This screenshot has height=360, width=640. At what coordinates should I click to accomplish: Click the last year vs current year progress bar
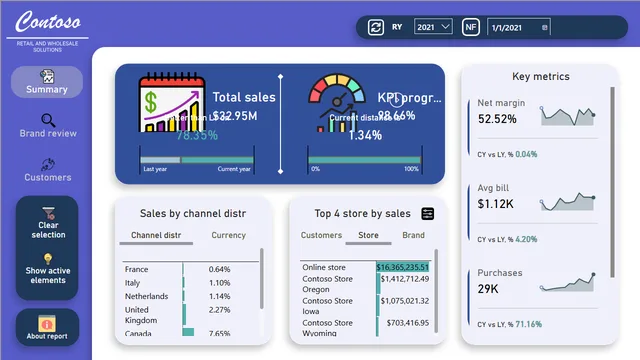click(x=197, y=160)
